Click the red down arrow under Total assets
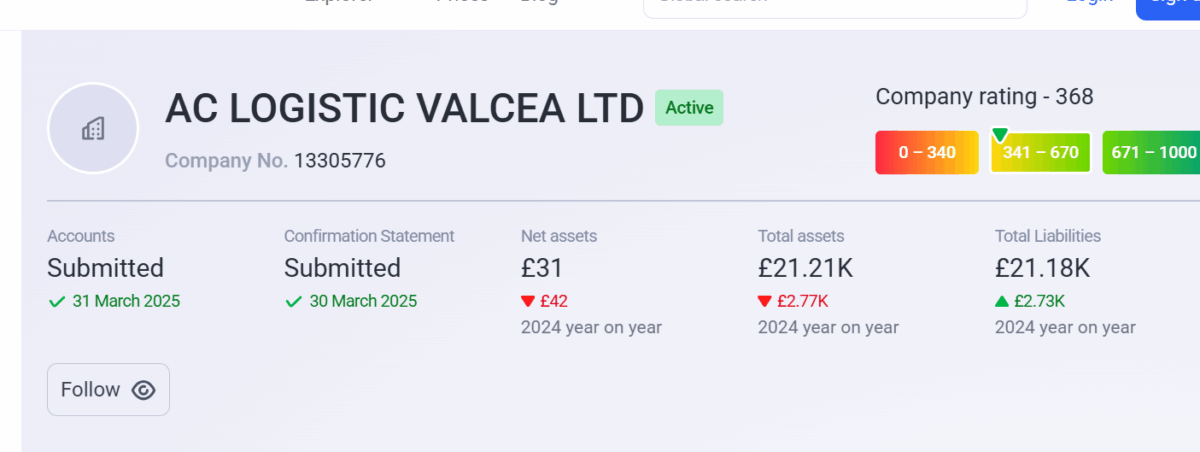Viewport: 1200px width, 452px height. 765,301
